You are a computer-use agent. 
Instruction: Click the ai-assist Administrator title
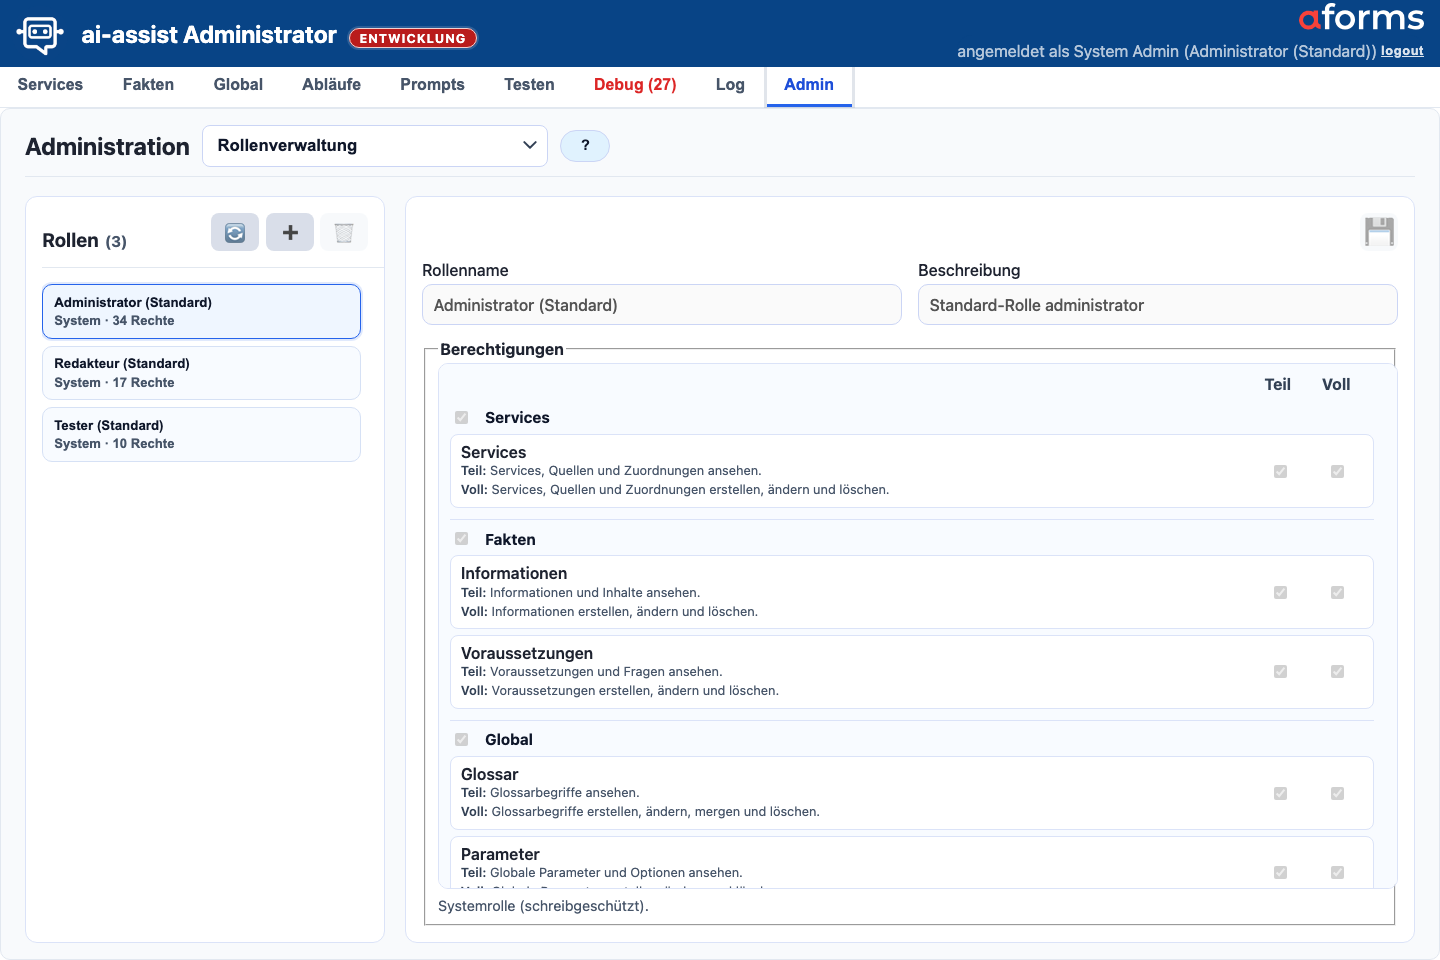[x=209, y=35]
